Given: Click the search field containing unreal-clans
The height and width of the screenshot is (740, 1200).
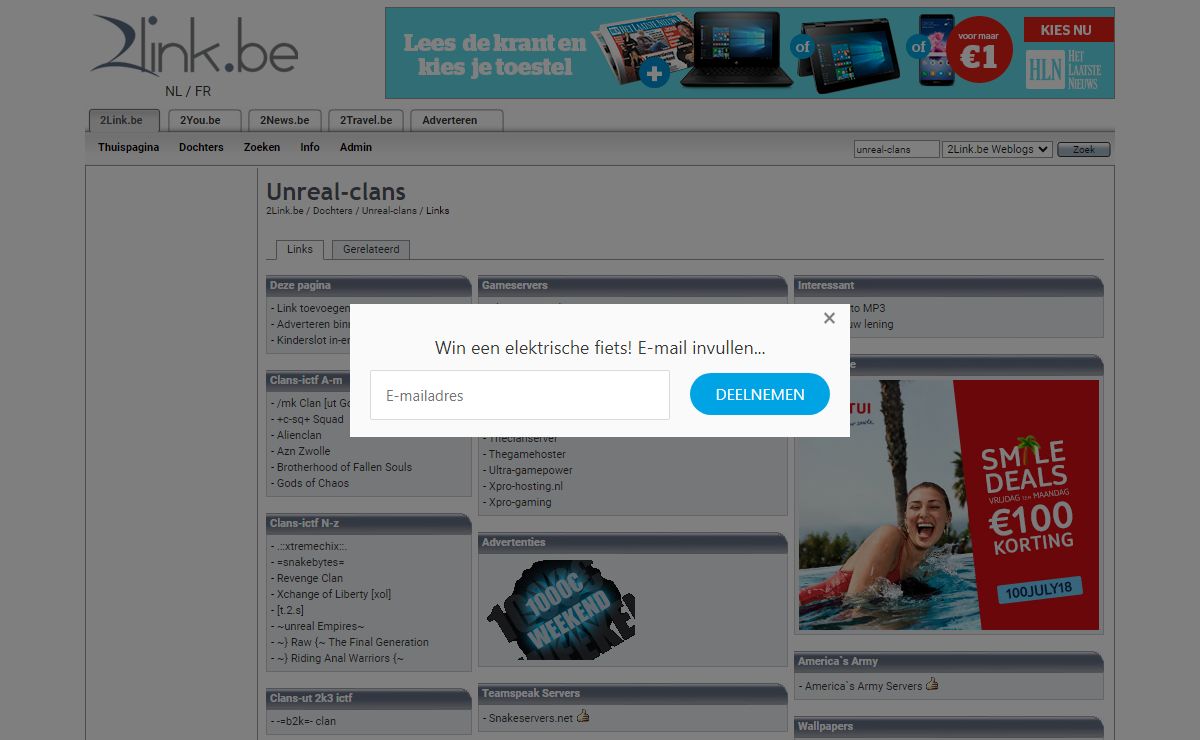Looking at the screenshot, I should [897, 149].
